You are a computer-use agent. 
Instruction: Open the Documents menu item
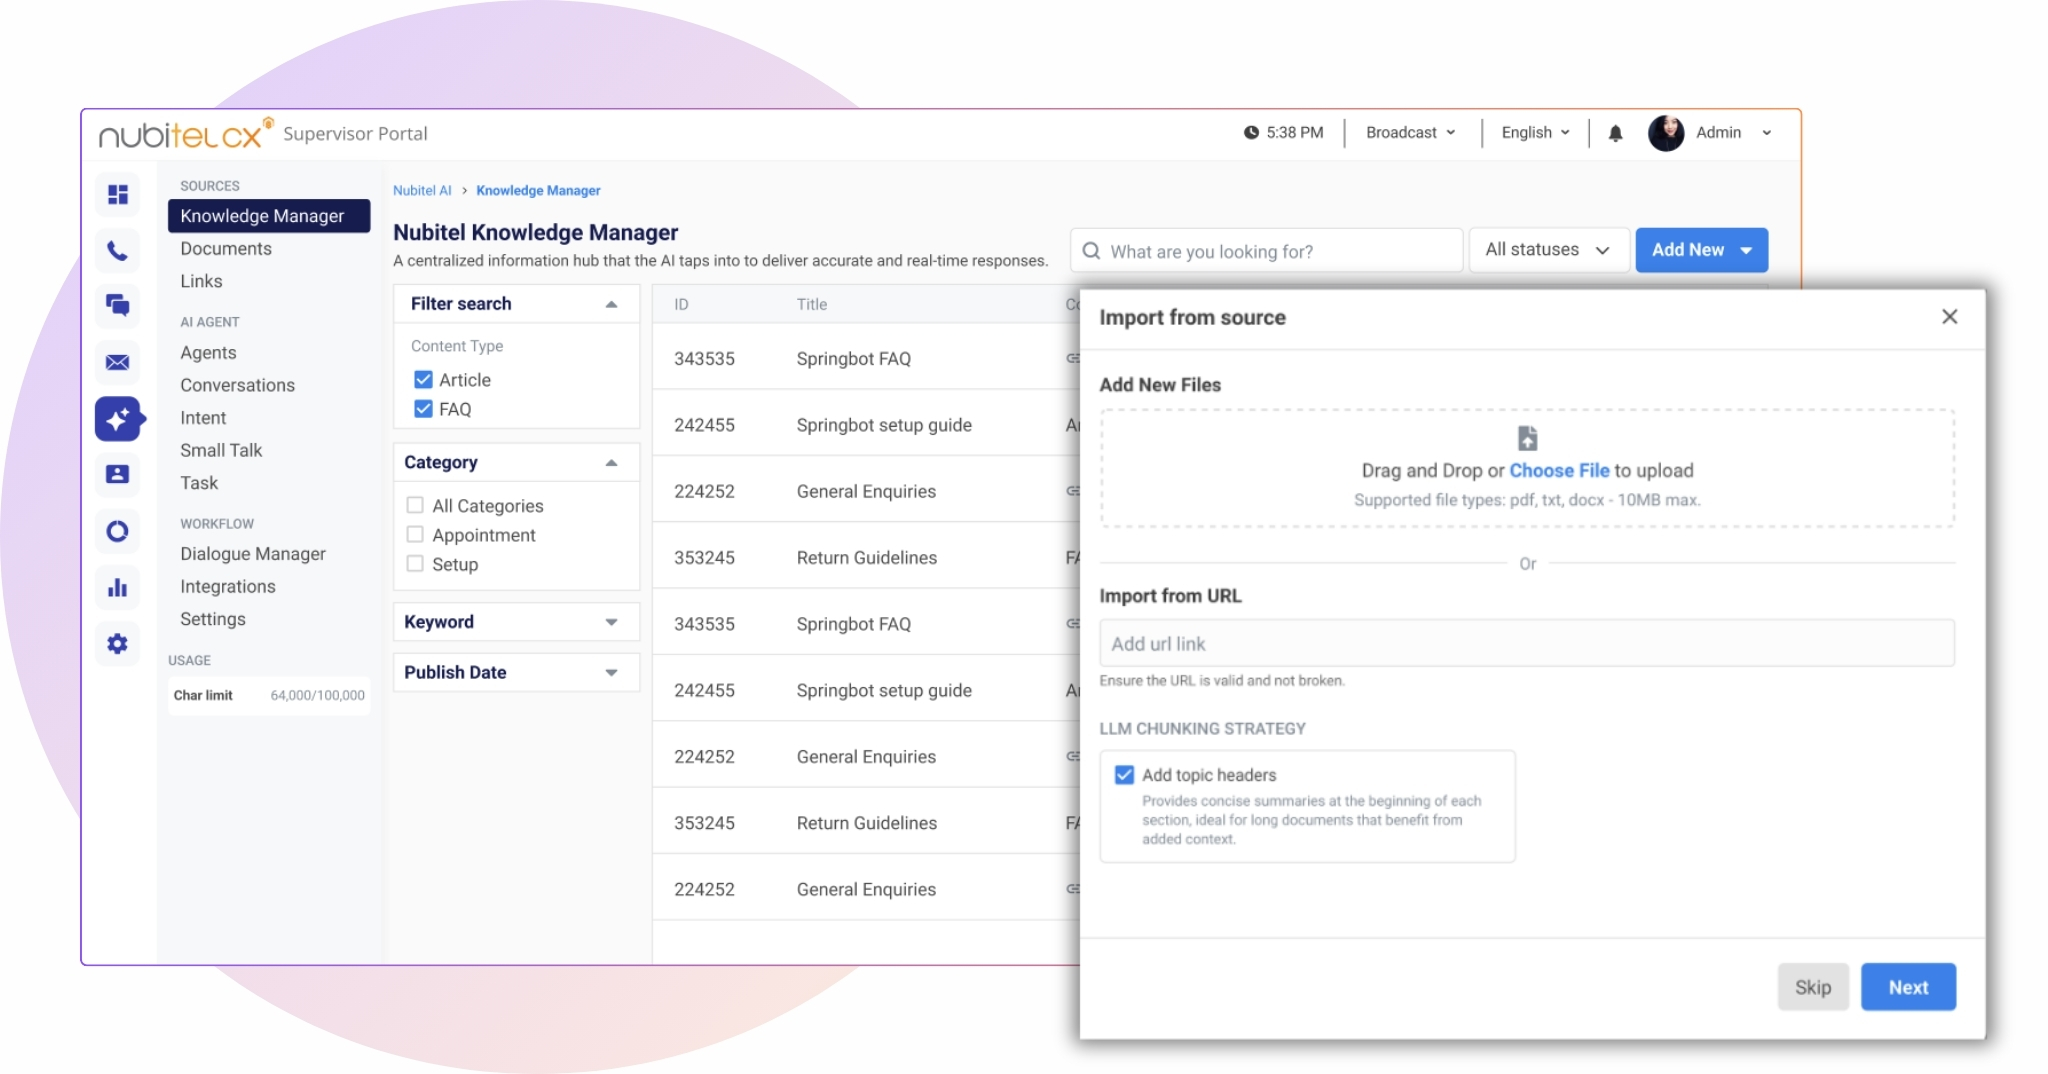226,249
